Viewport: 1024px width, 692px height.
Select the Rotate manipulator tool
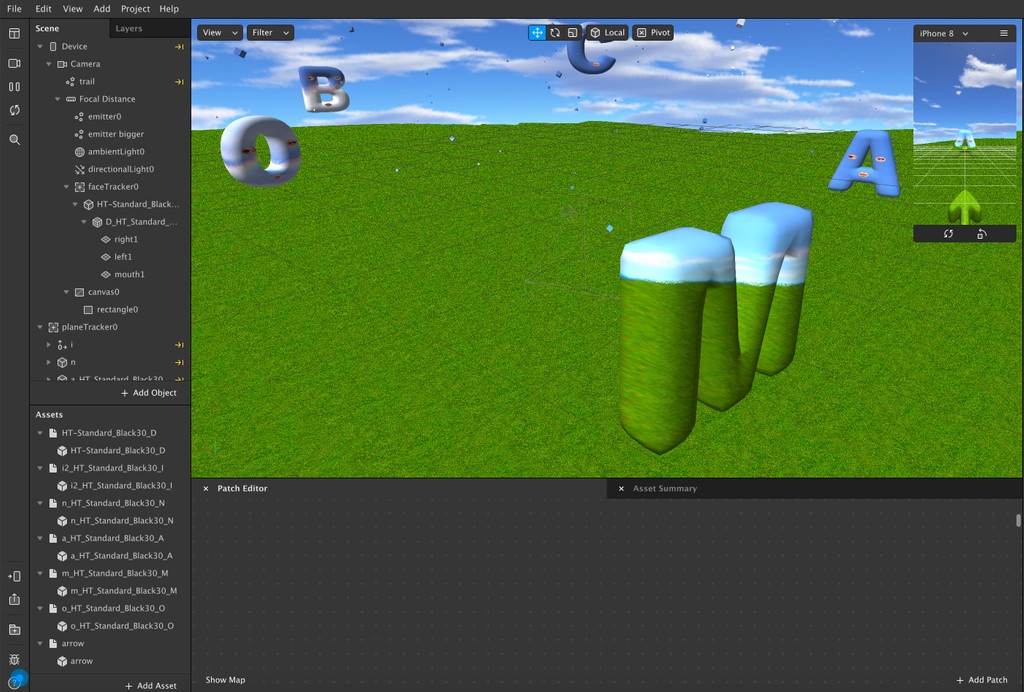(x=555, y=33)
